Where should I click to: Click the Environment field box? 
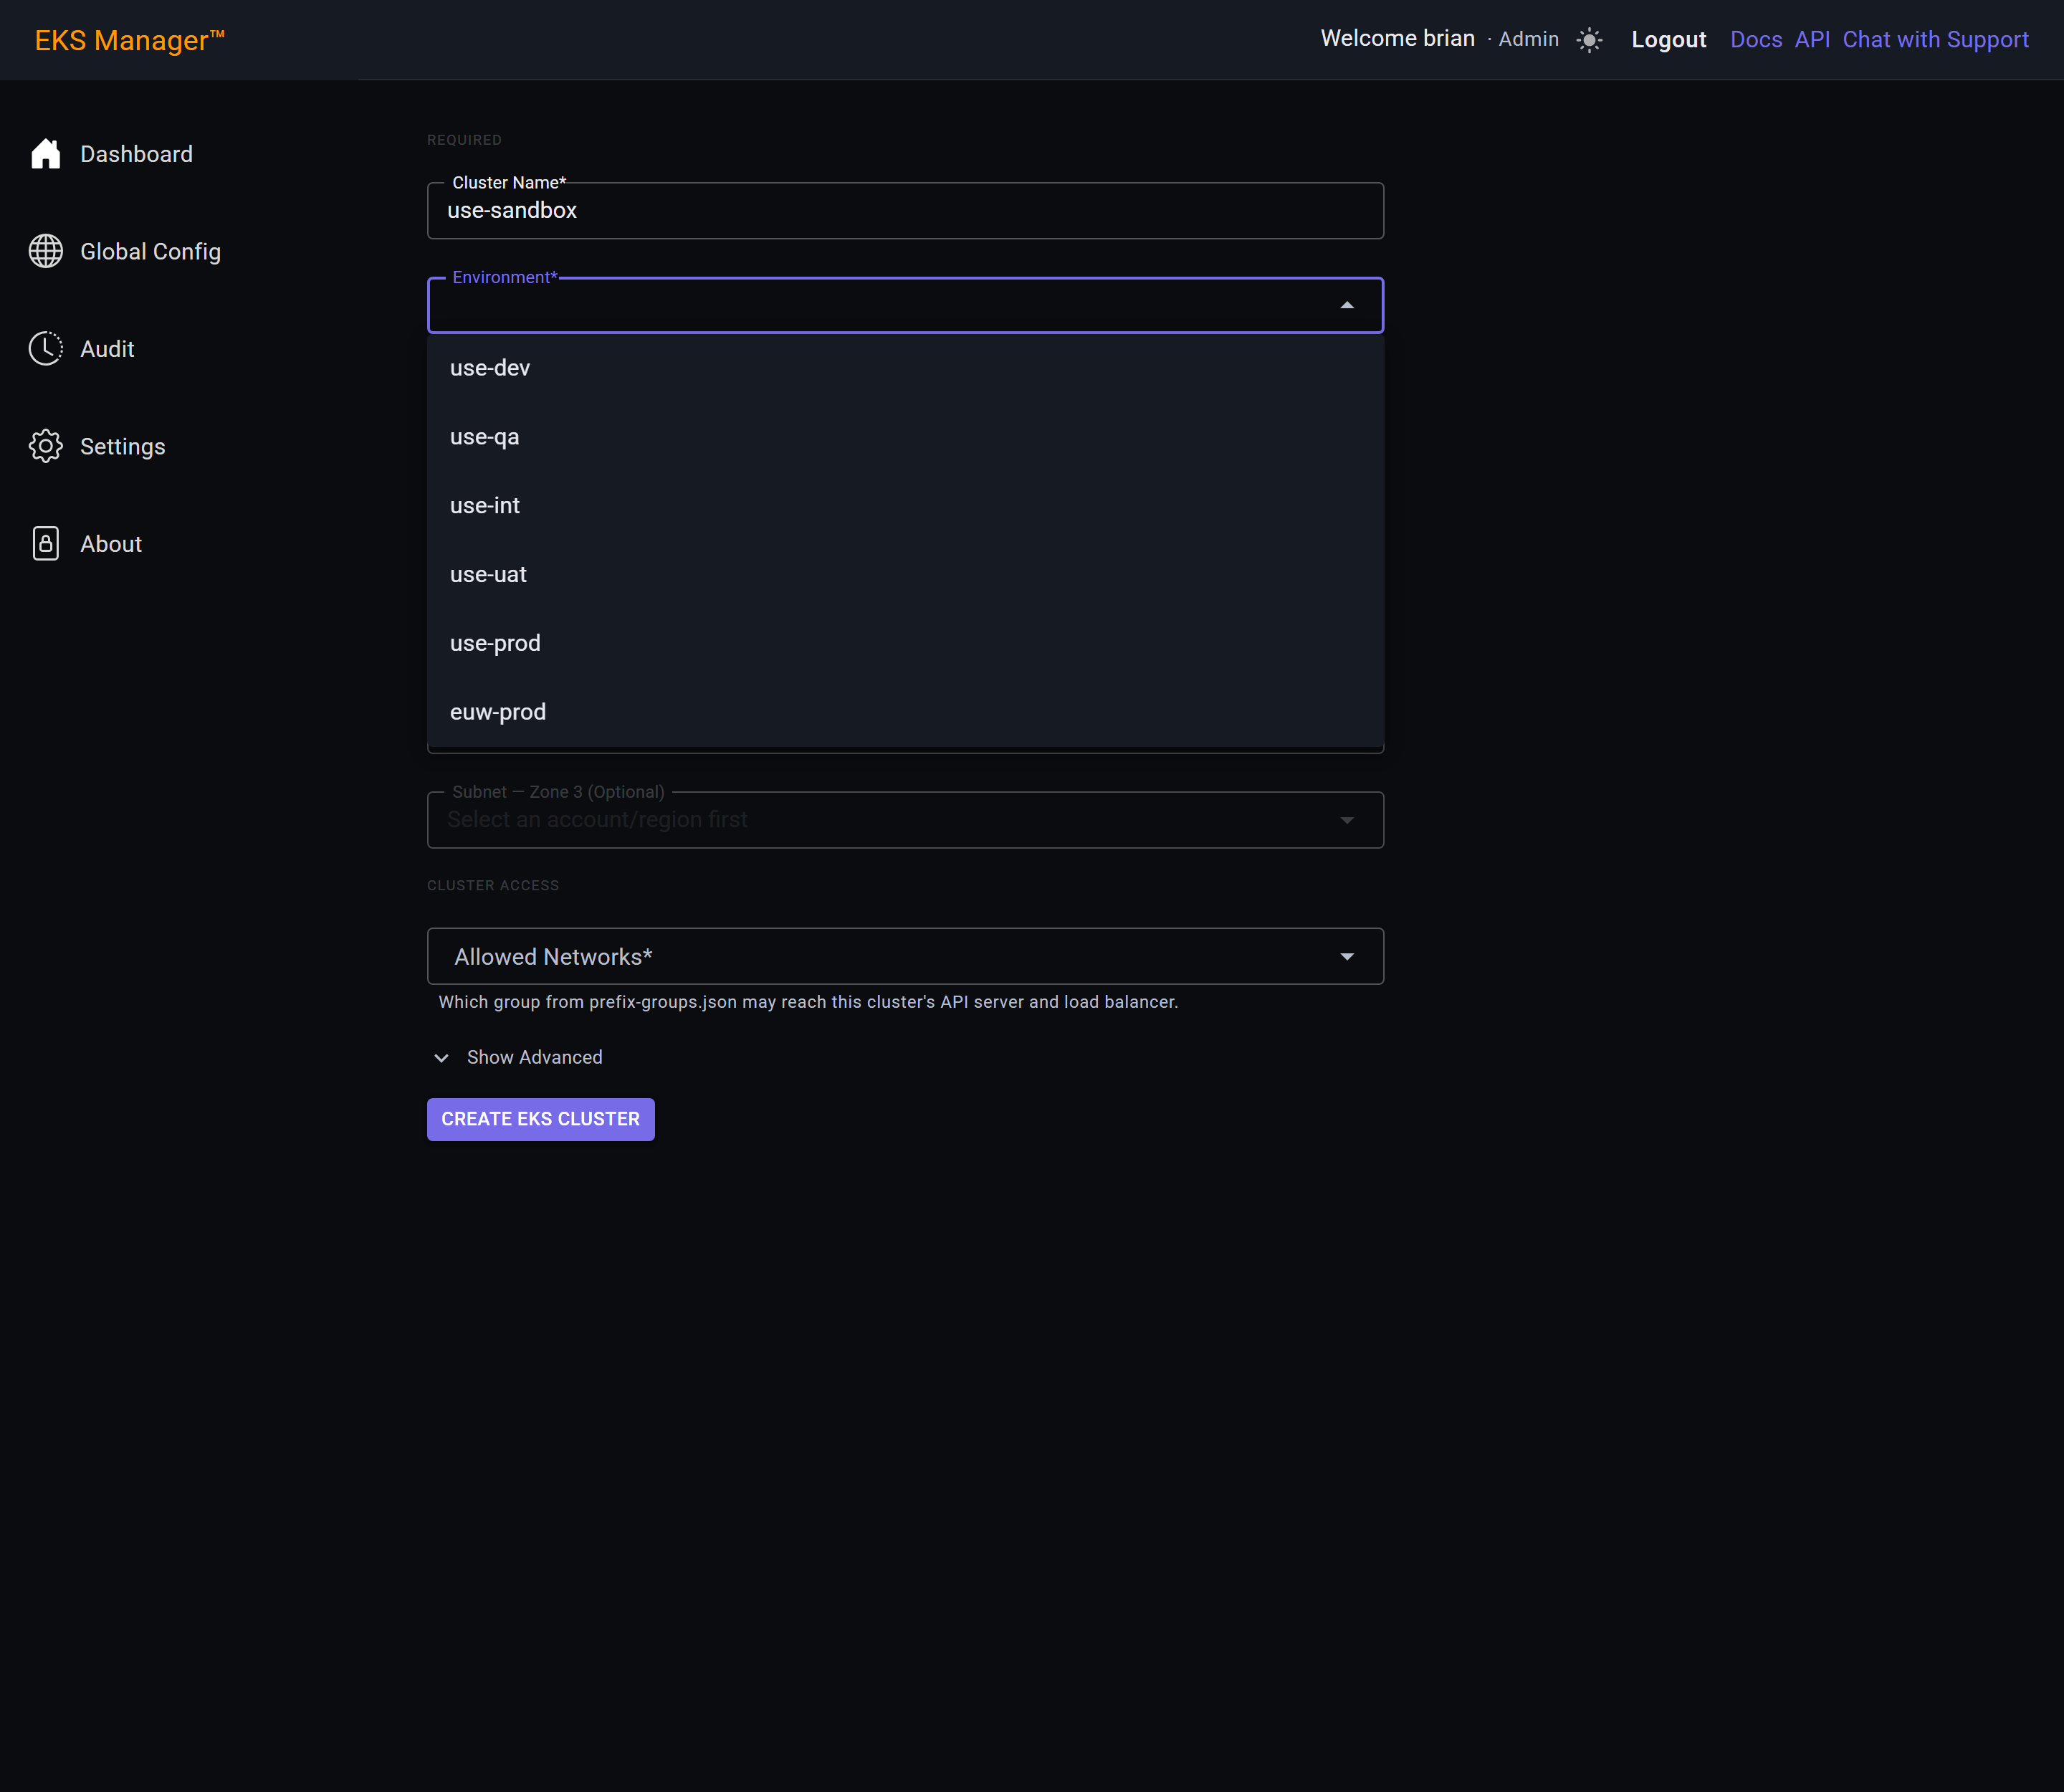905,305
